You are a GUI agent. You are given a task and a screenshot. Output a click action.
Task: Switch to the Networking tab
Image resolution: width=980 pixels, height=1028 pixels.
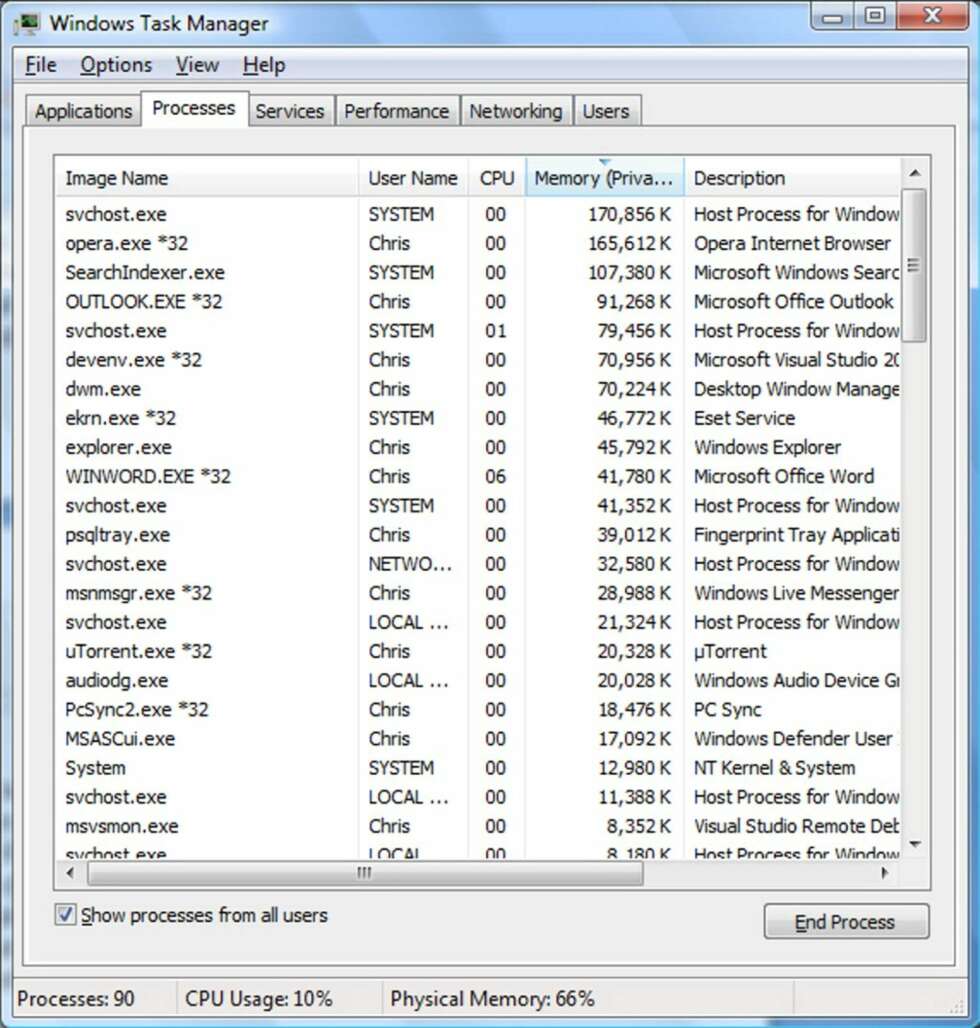tap(515, 111)
